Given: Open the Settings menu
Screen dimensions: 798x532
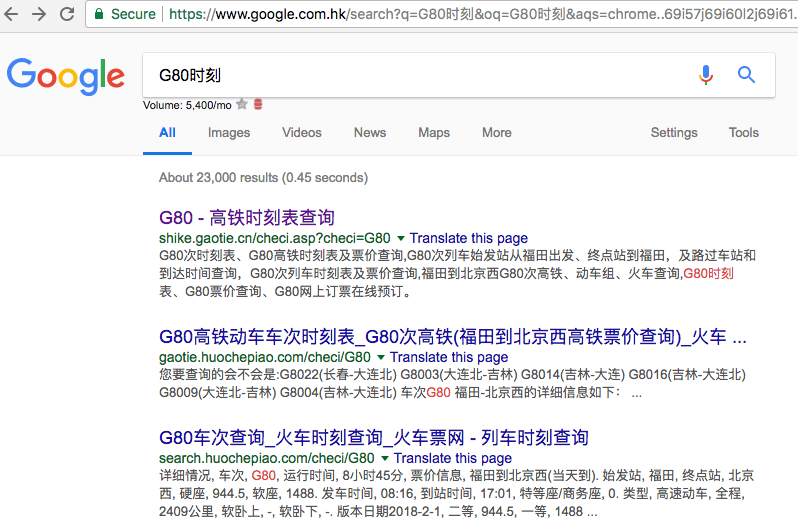Looking at the screenshot, I should tap(674, 133).
